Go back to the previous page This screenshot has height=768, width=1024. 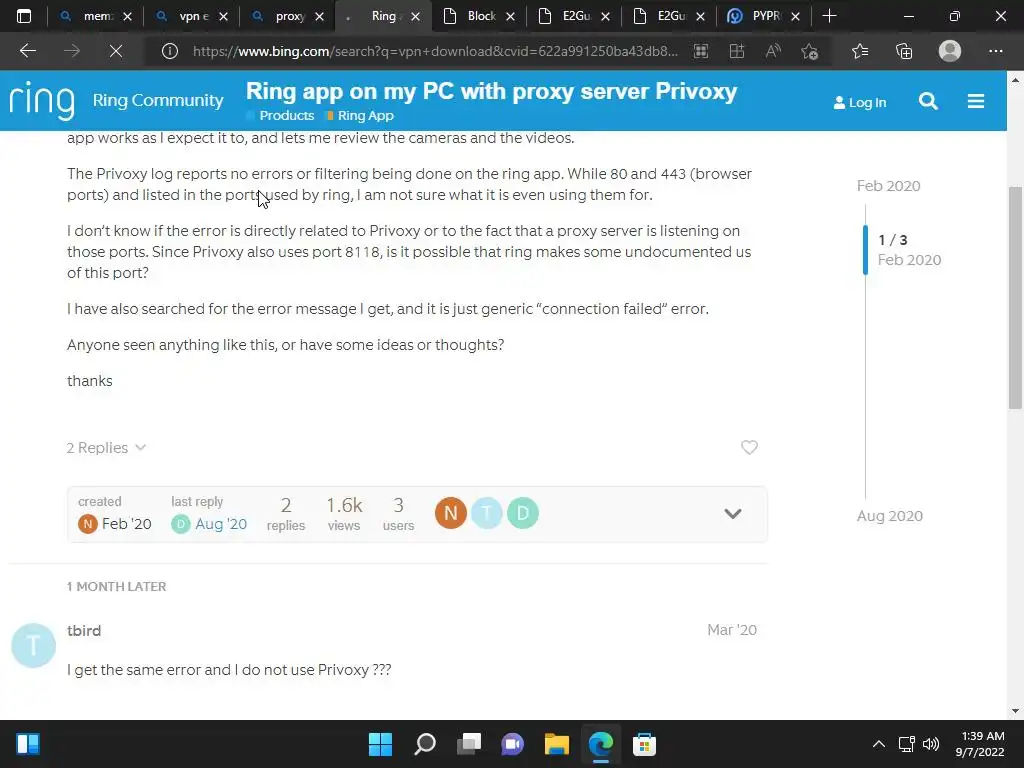coord(27,51)
